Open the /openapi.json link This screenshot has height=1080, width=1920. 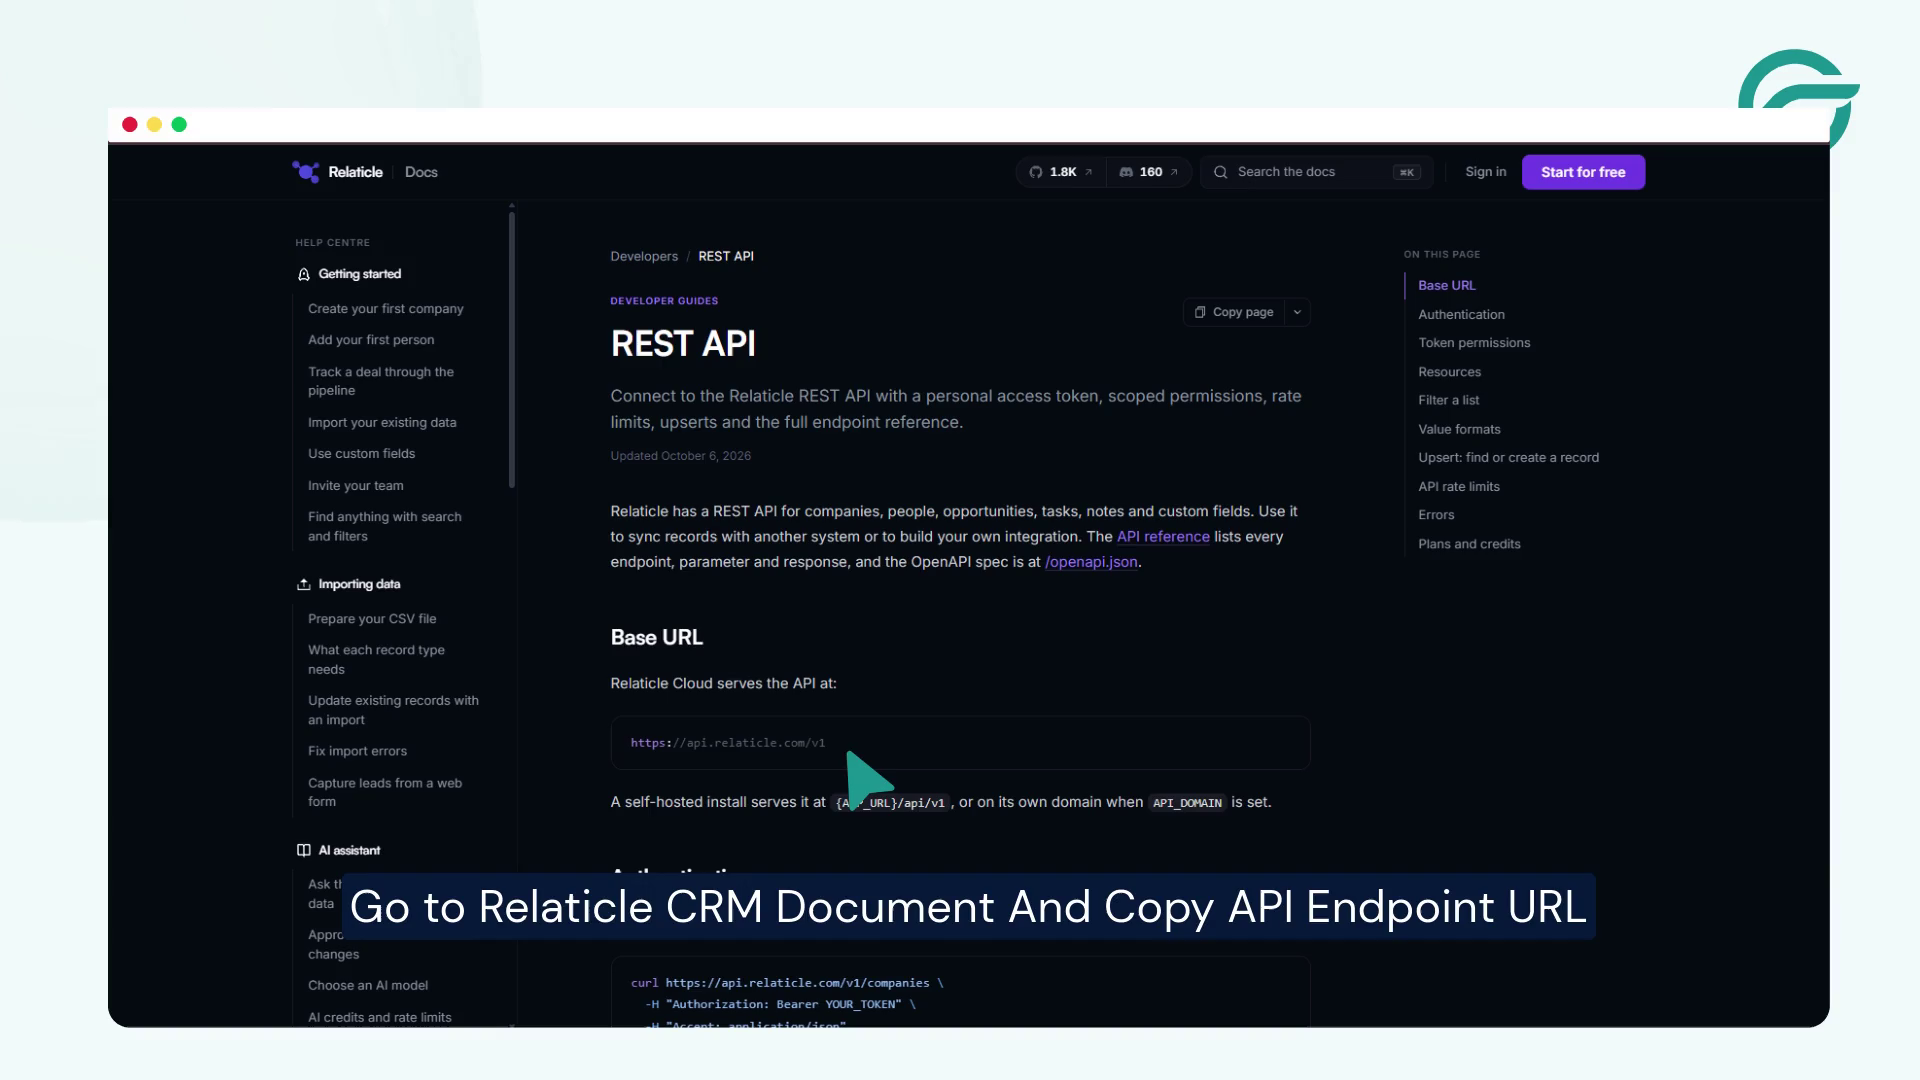click(x=1091, y=562)
